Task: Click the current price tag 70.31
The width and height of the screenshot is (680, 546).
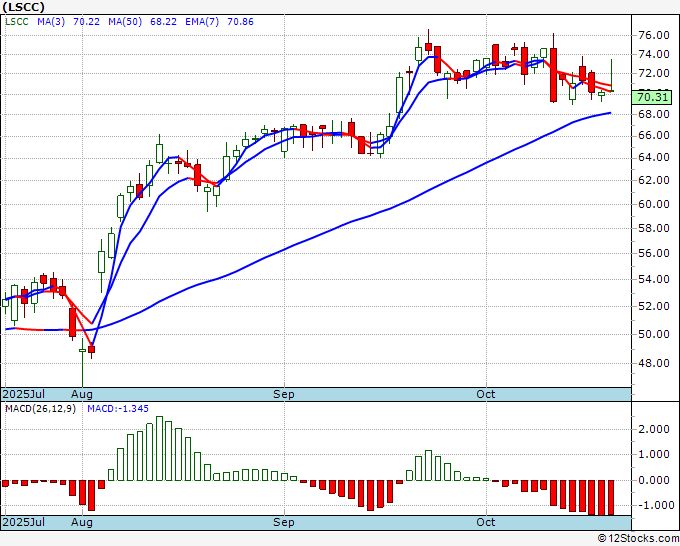Action: point(652,97)
